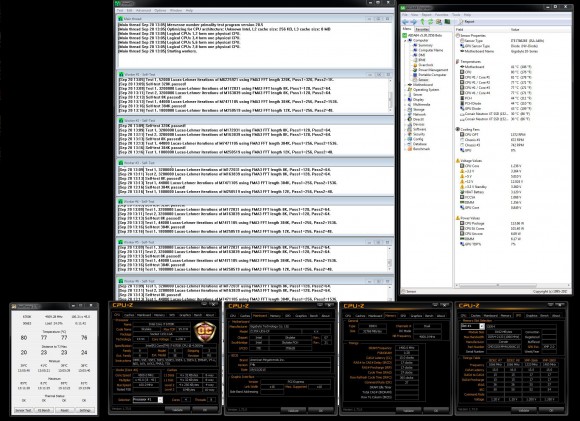Switch to the Menu tab in AIDA64

pos(407,29)
